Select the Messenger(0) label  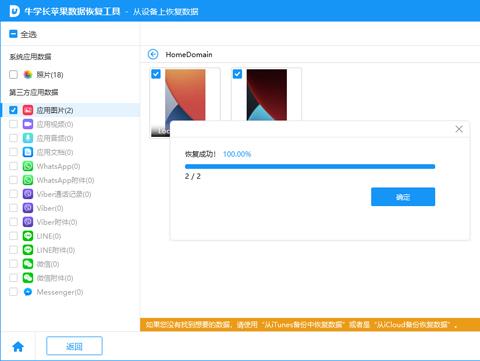click(60, 292)
